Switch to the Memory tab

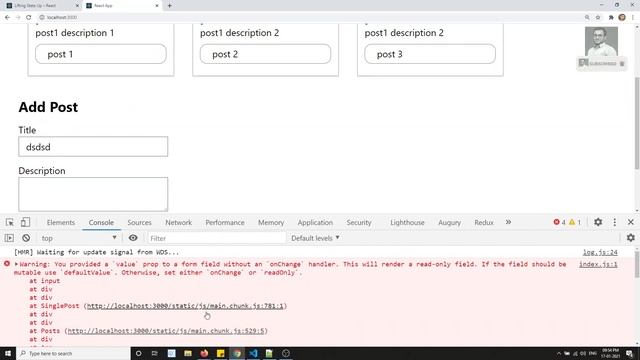pyautogui.click(x=271, y=222)
